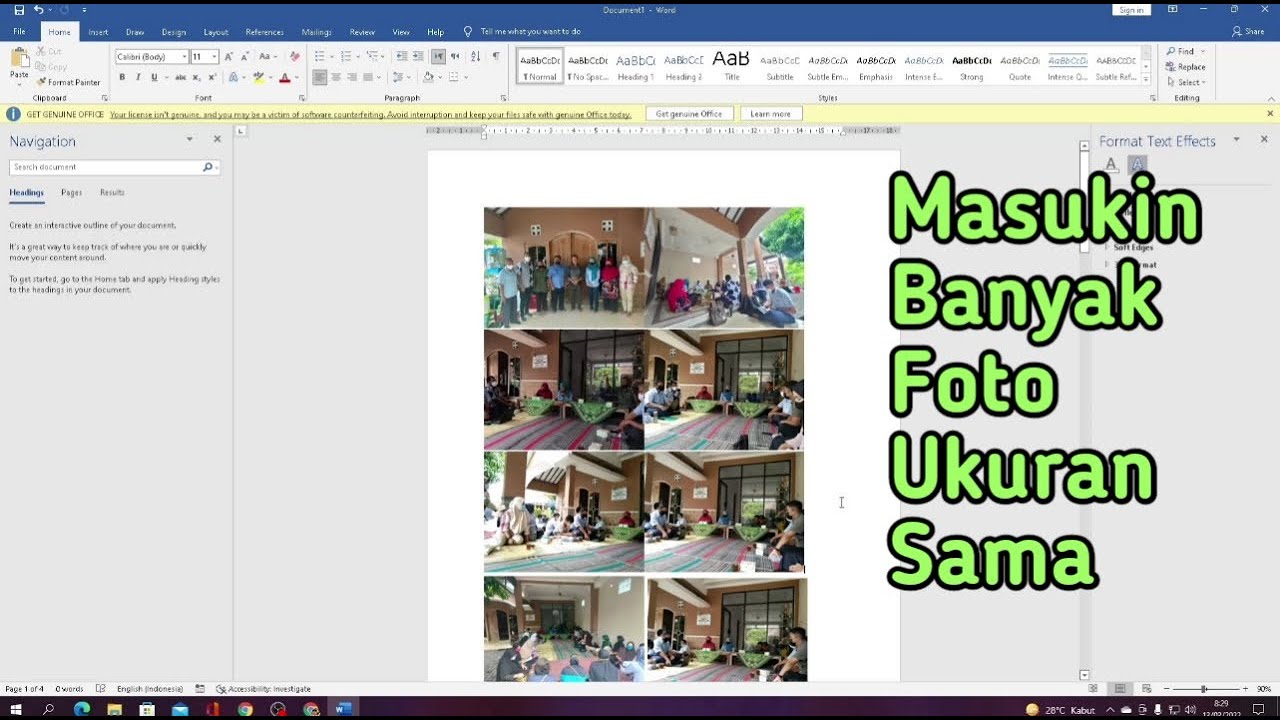The width and height of the screenshot is (1280, 720).
Task: Switch to Pages tab in Navigation pane
Action: (71, 192)
